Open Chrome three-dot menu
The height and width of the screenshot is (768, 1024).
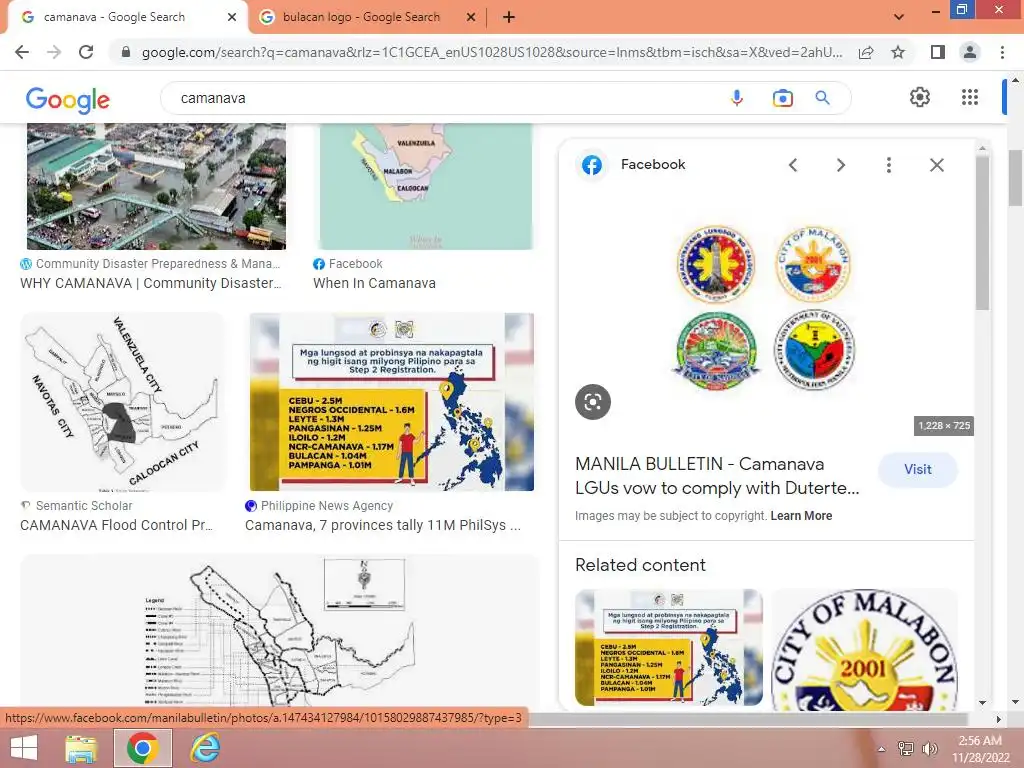pos(1002,52)
